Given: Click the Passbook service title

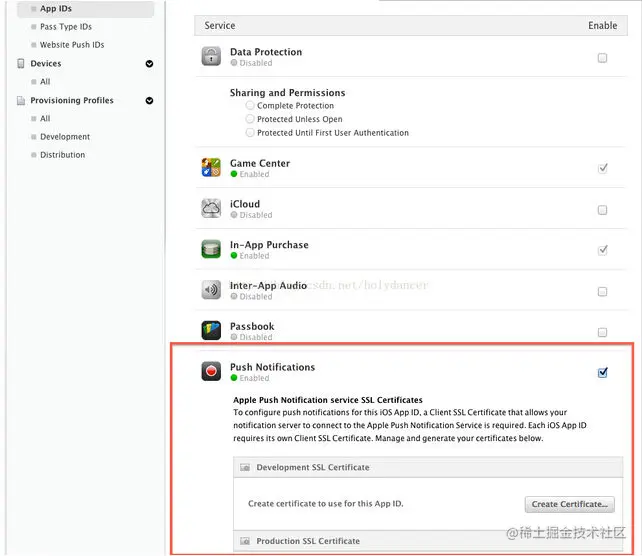Looking at the screenshot, I should coord(252,326).
